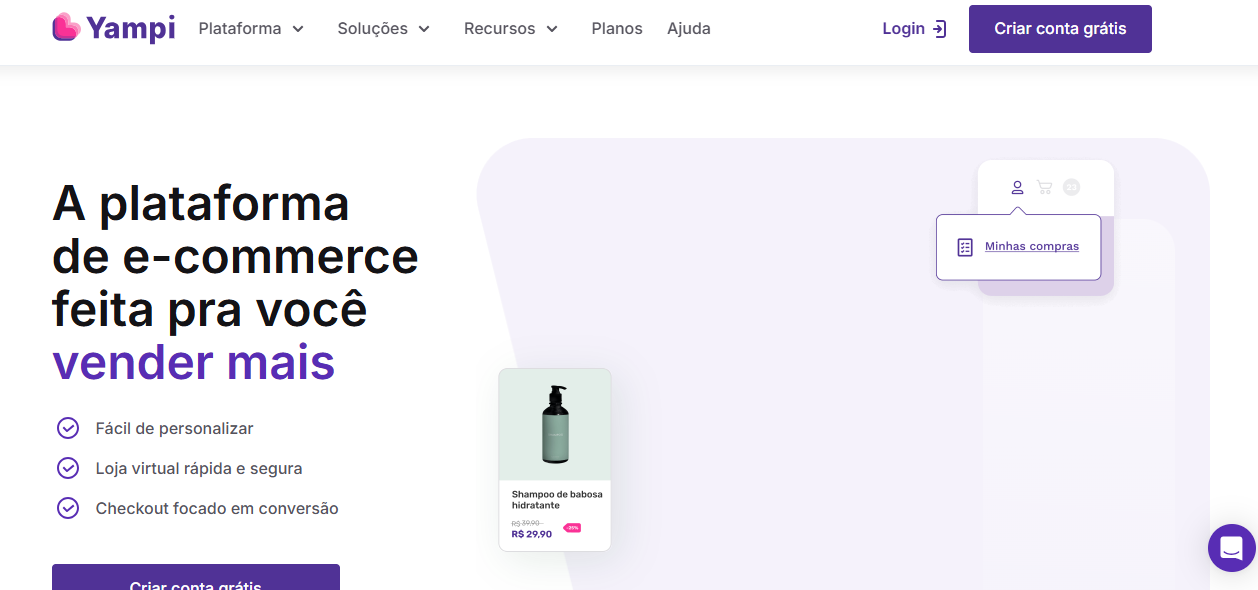This screenshot has height=590, width=1258.
Task: Click the round badge next to cart icon
Action: coord(1071,187)
